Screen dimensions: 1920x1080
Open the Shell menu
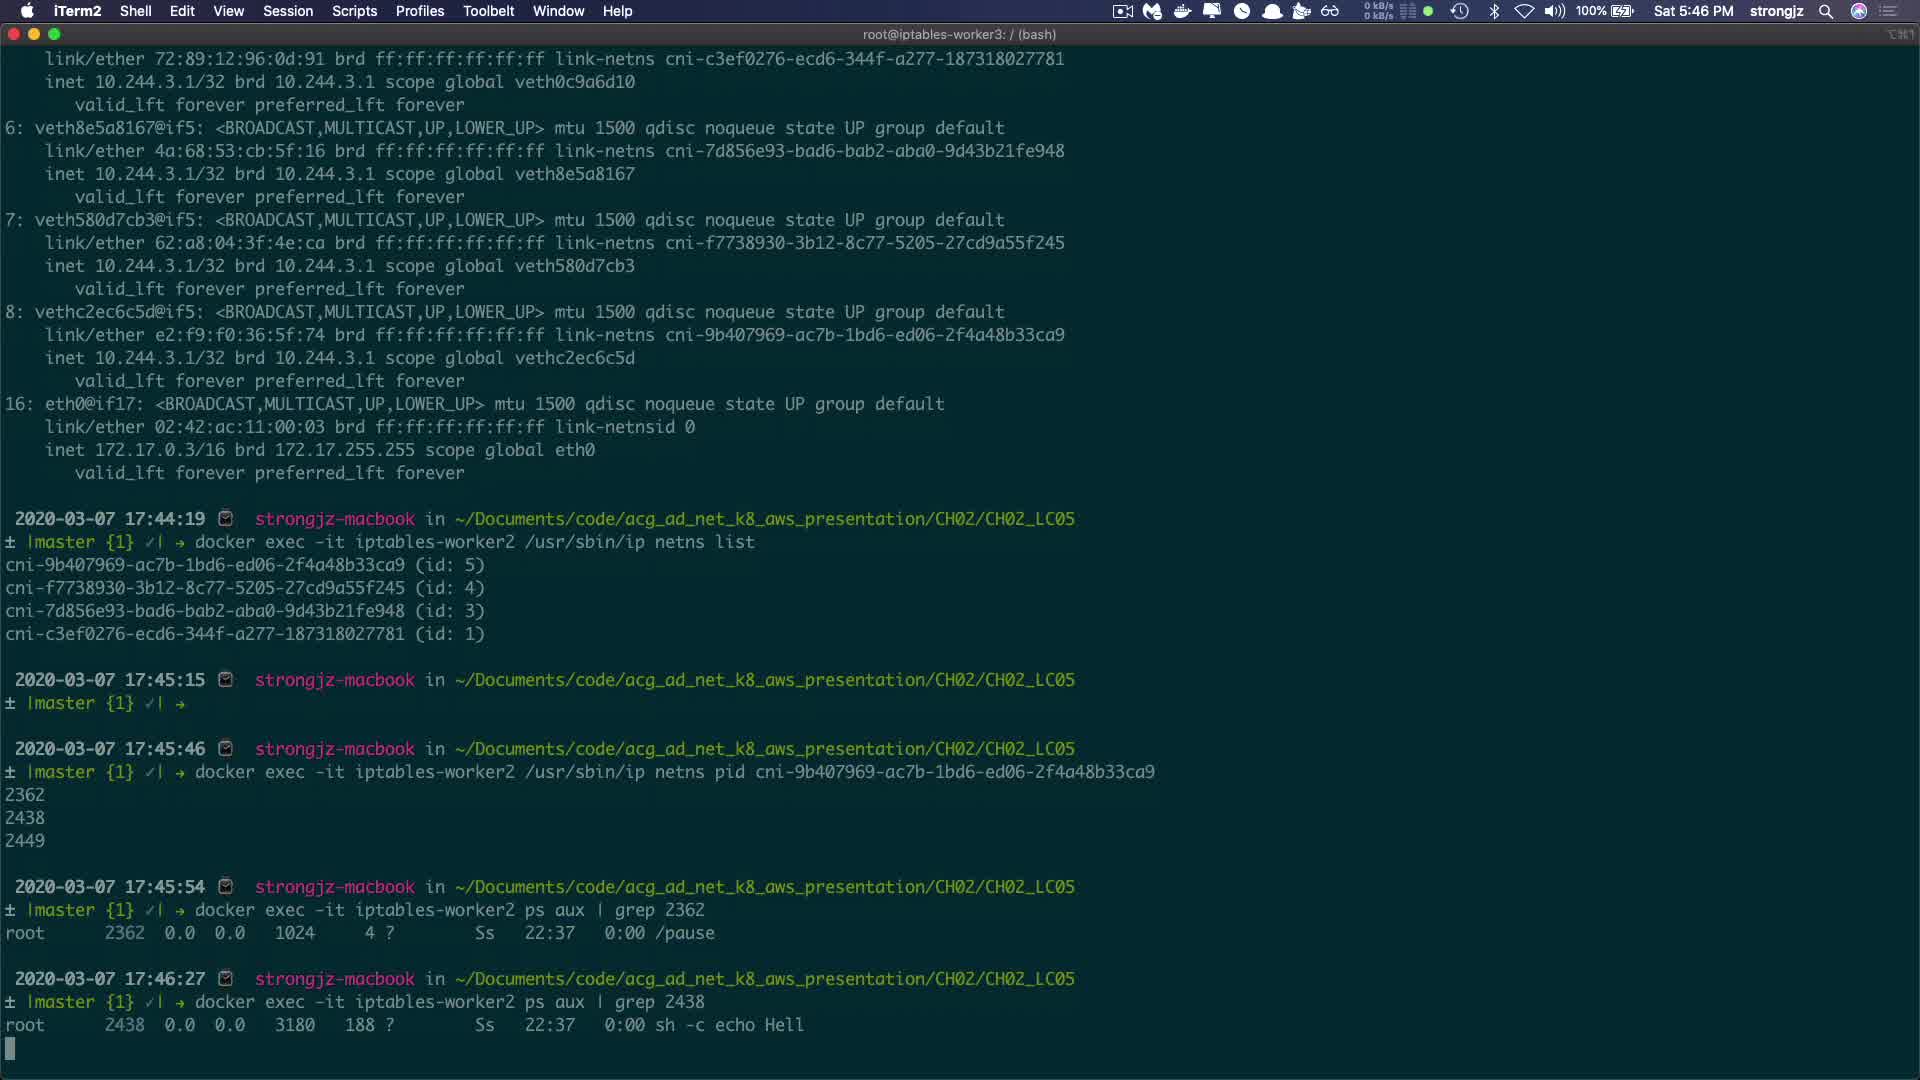(x=135, y=11)
